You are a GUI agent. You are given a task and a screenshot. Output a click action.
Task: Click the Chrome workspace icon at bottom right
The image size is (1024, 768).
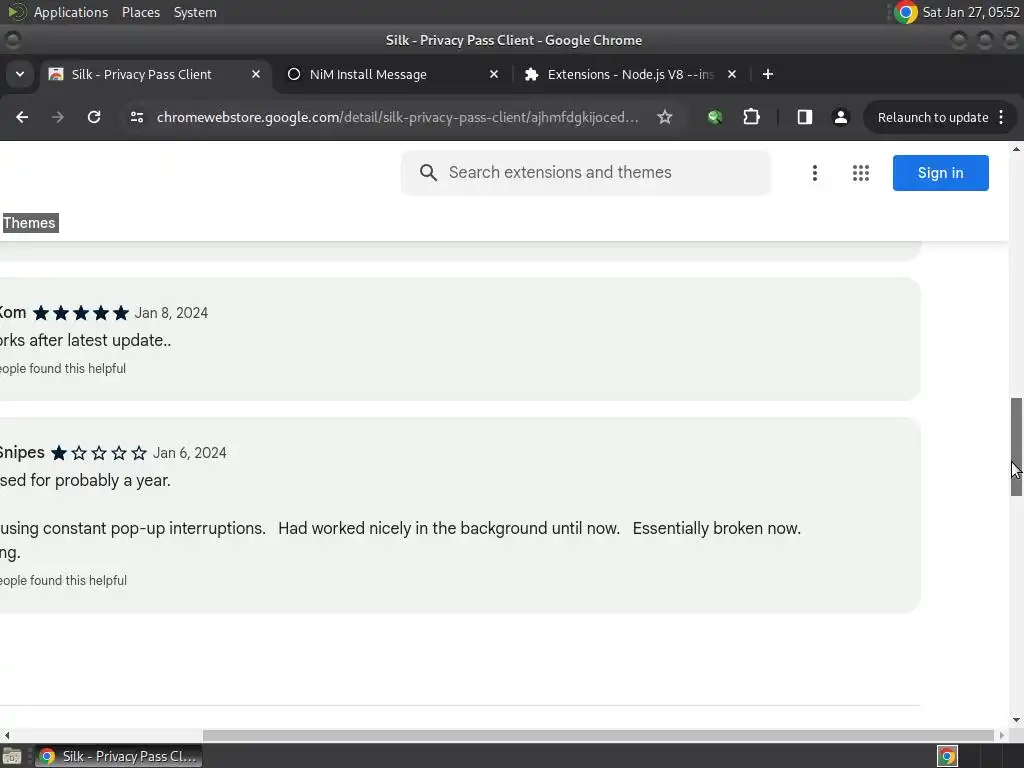[947, 756]
